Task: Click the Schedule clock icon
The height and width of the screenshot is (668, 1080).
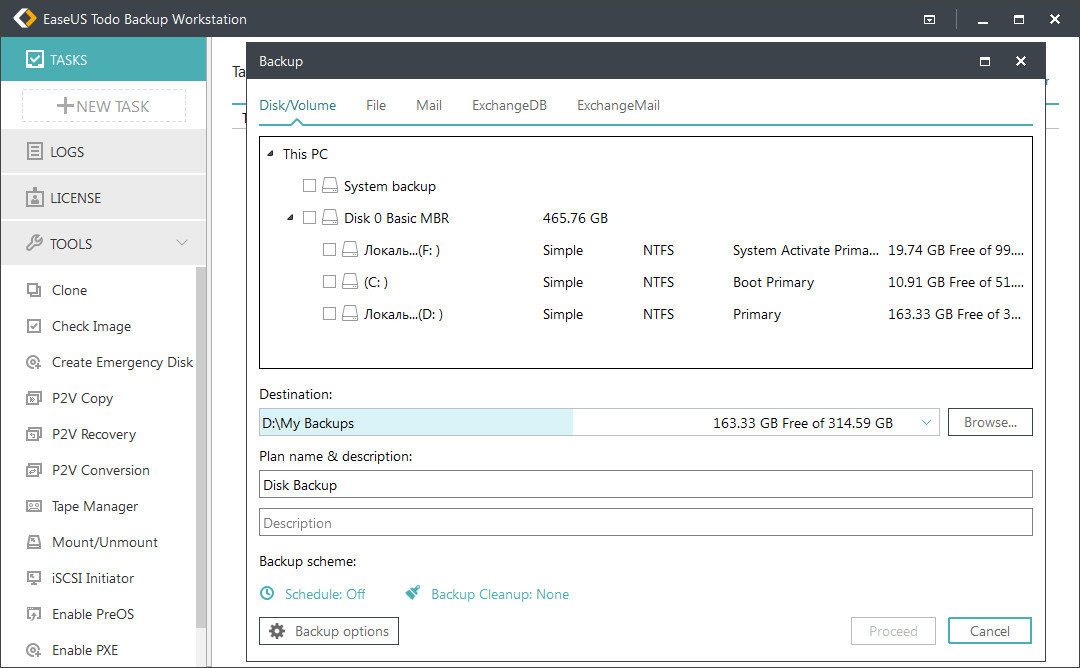Action: pos(267,593)
